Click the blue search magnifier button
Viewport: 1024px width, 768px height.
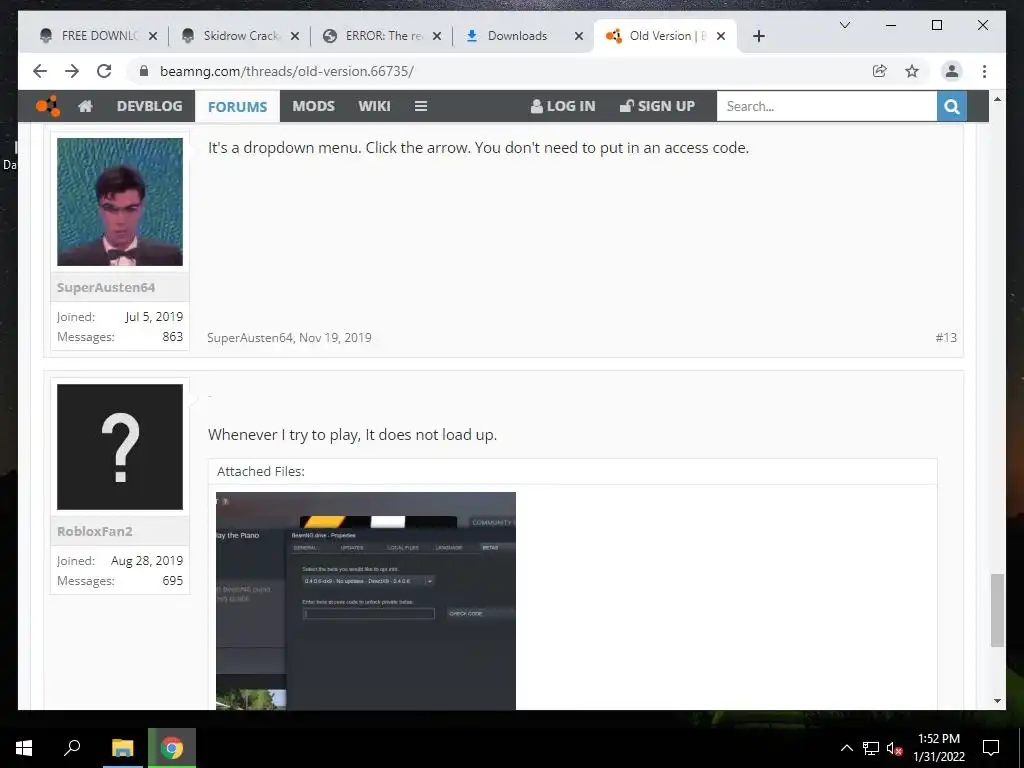(952, 106)
